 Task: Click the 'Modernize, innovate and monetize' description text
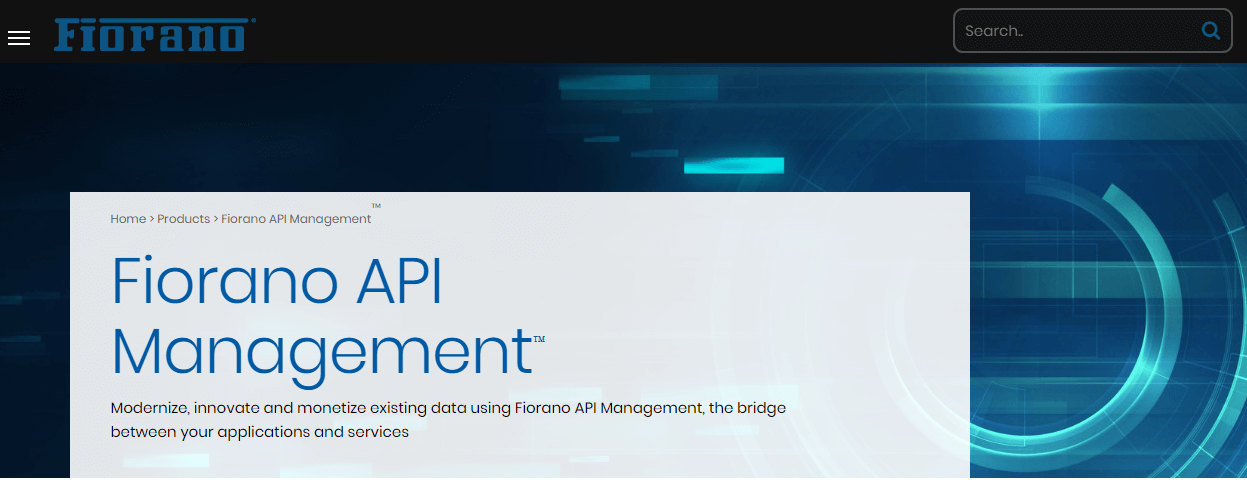tap(448, 420)
